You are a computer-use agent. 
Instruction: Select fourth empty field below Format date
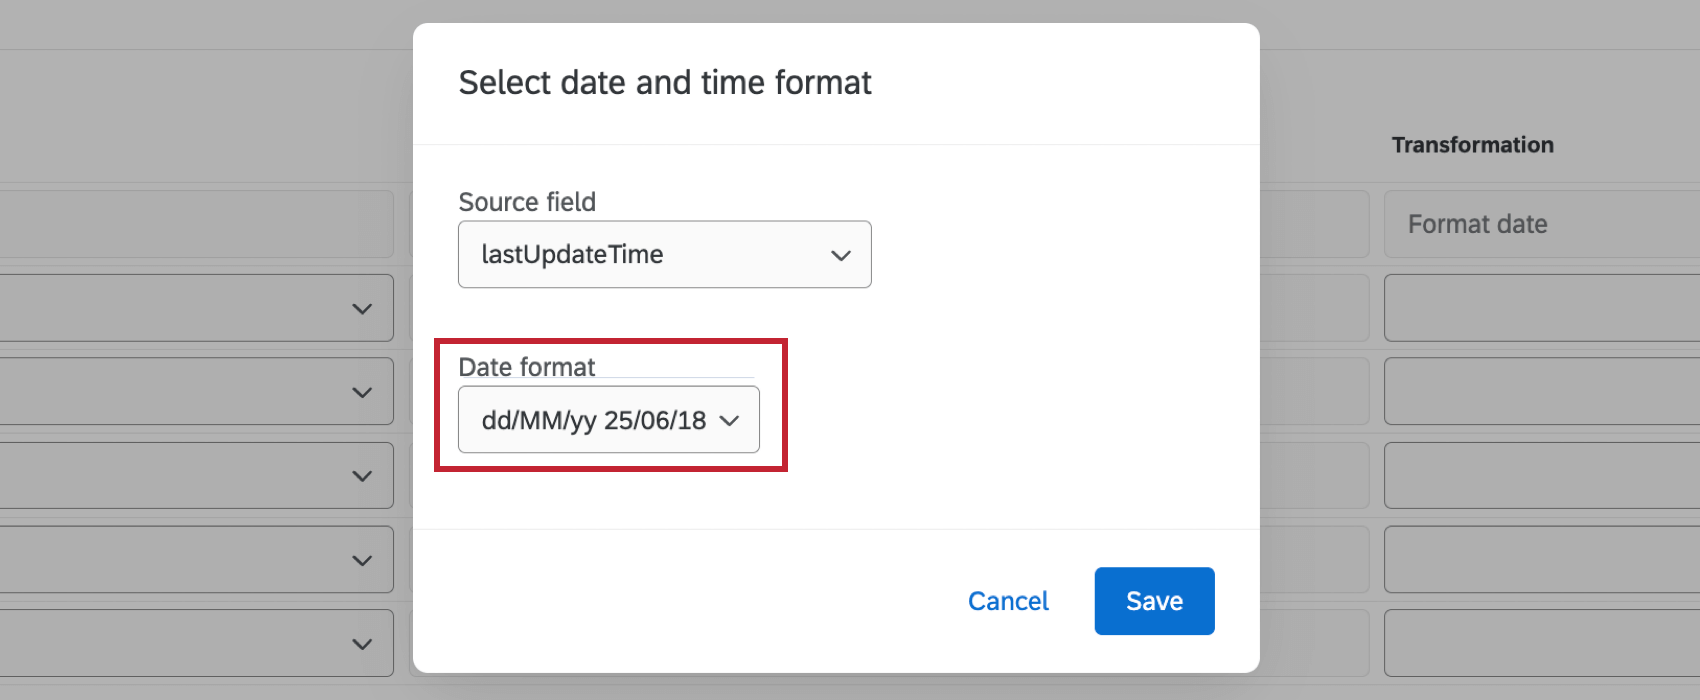[1540, 559]
